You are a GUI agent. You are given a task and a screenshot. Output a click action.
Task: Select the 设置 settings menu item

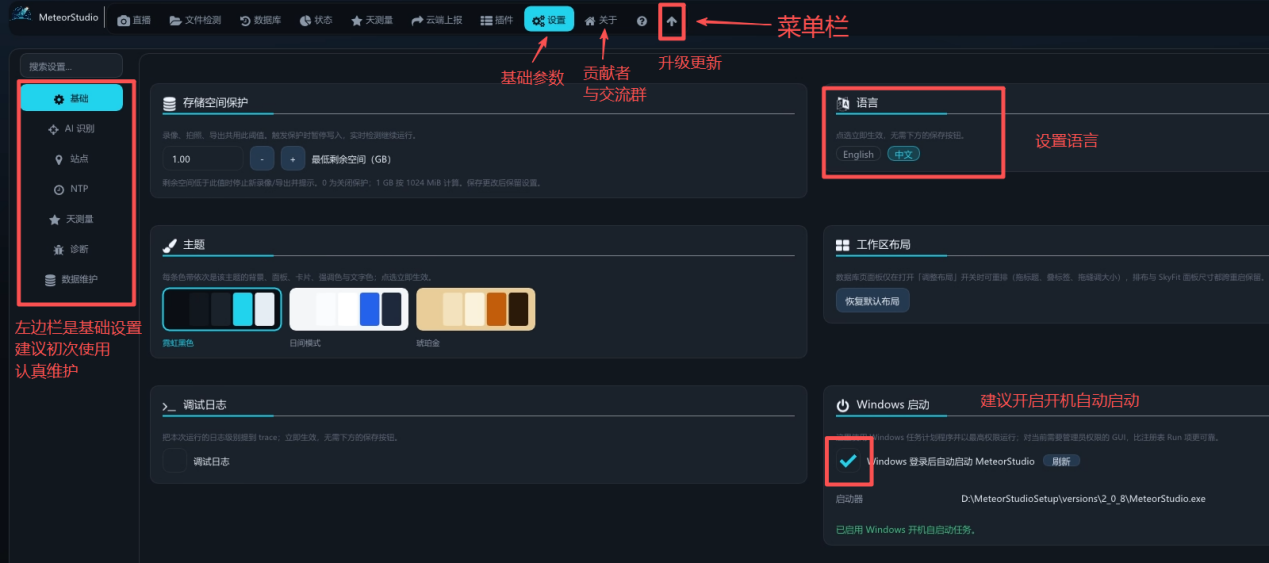coord(549,20)
